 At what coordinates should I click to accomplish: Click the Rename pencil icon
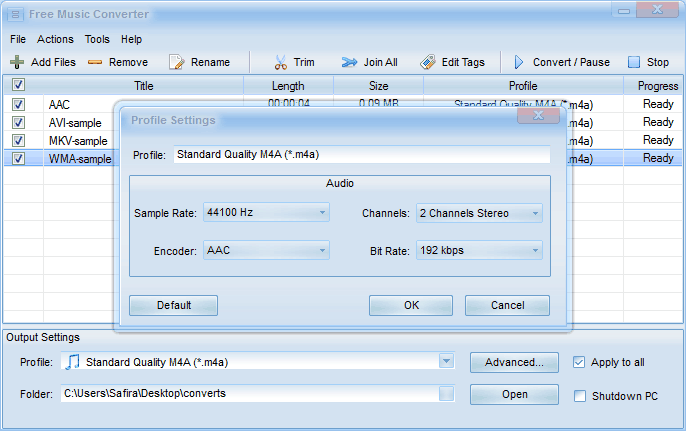tap(176, 62)
